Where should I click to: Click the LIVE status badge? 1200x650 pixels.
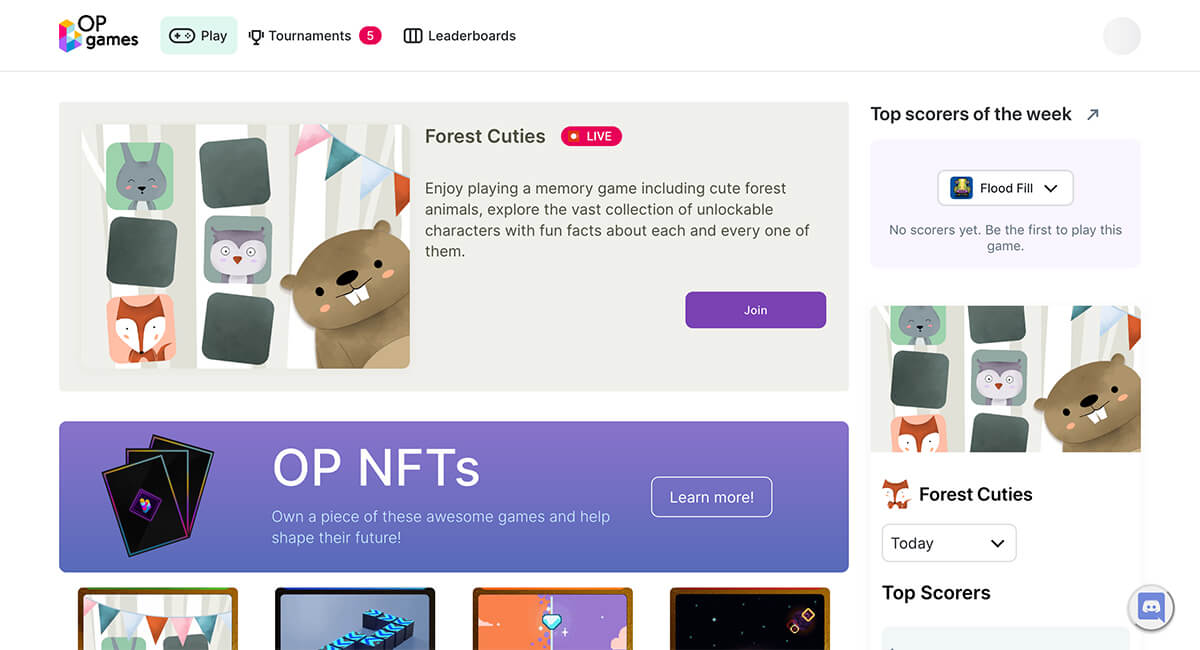pyautogui.click(x=591, y=136)
